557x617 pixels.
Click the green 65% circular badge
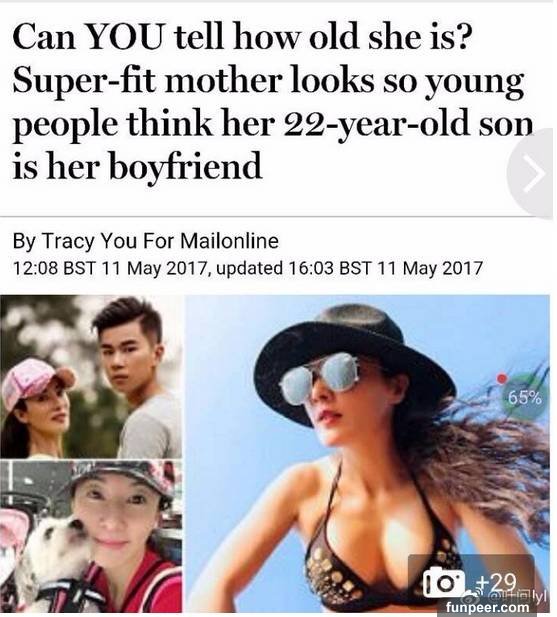pyautogui.click(x=524, y=398)
